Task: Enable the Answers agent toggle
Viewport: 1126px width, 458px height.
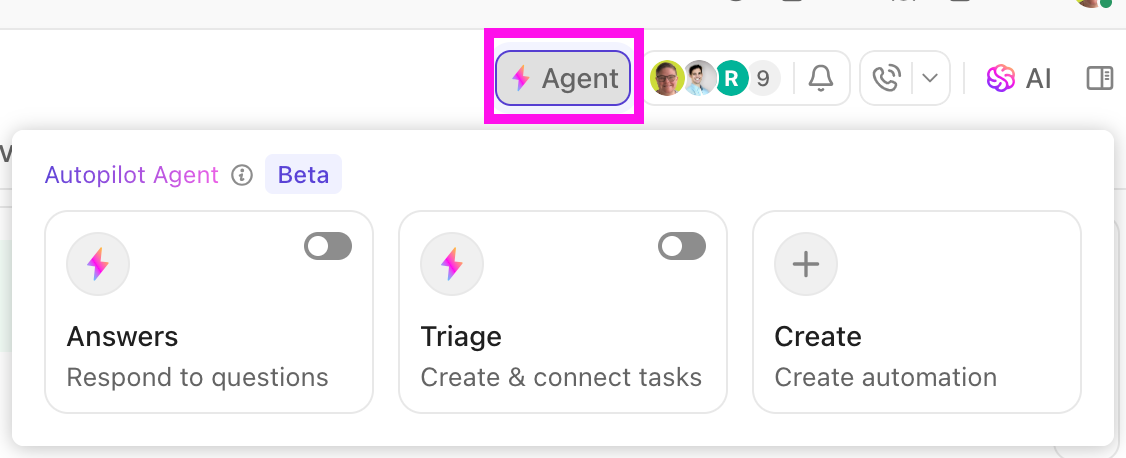Action: click(x=328, y=246)
